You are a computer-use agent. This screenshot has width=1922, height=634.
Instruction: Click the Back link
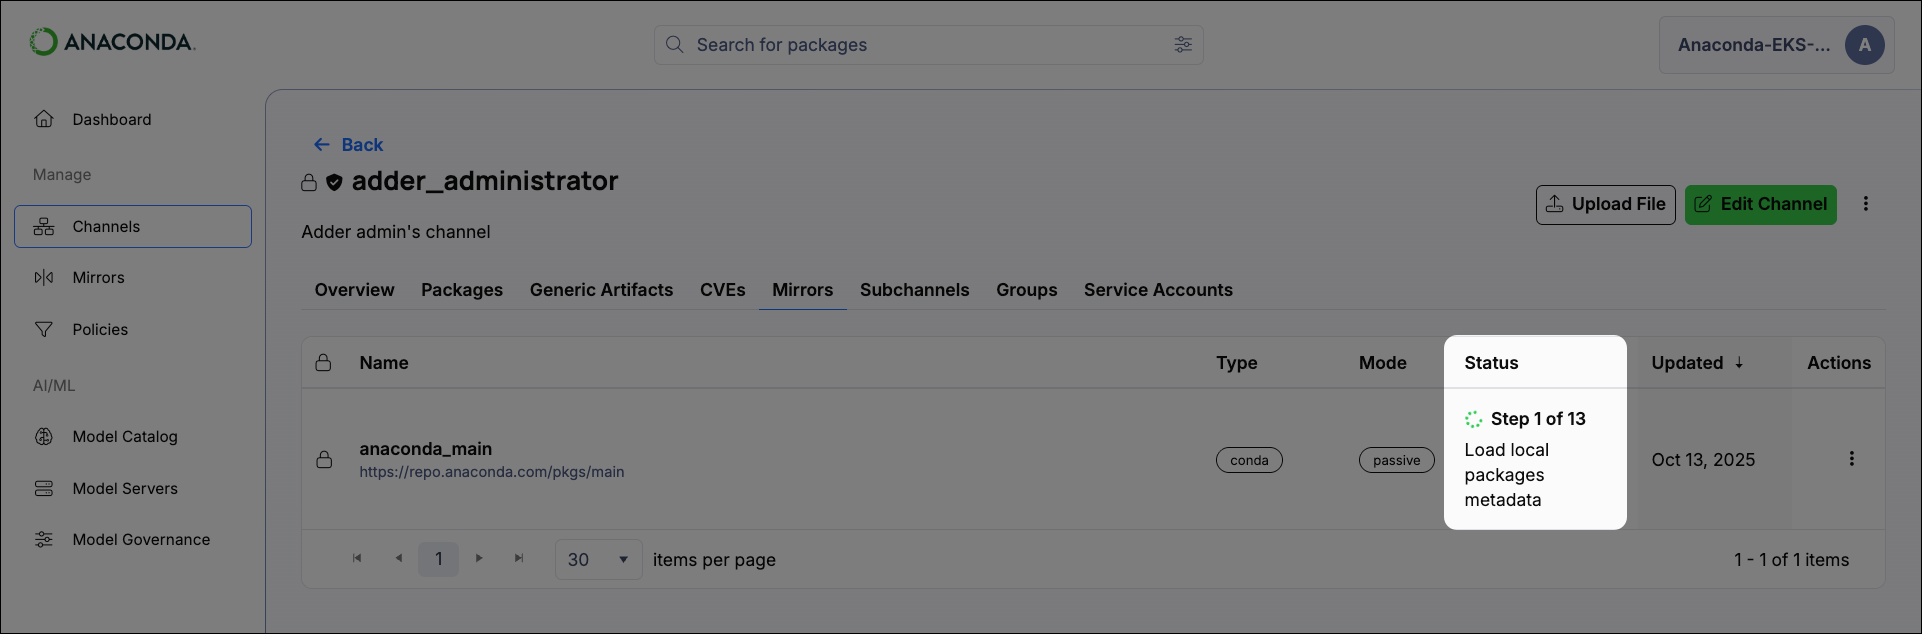tap(348, 145)
